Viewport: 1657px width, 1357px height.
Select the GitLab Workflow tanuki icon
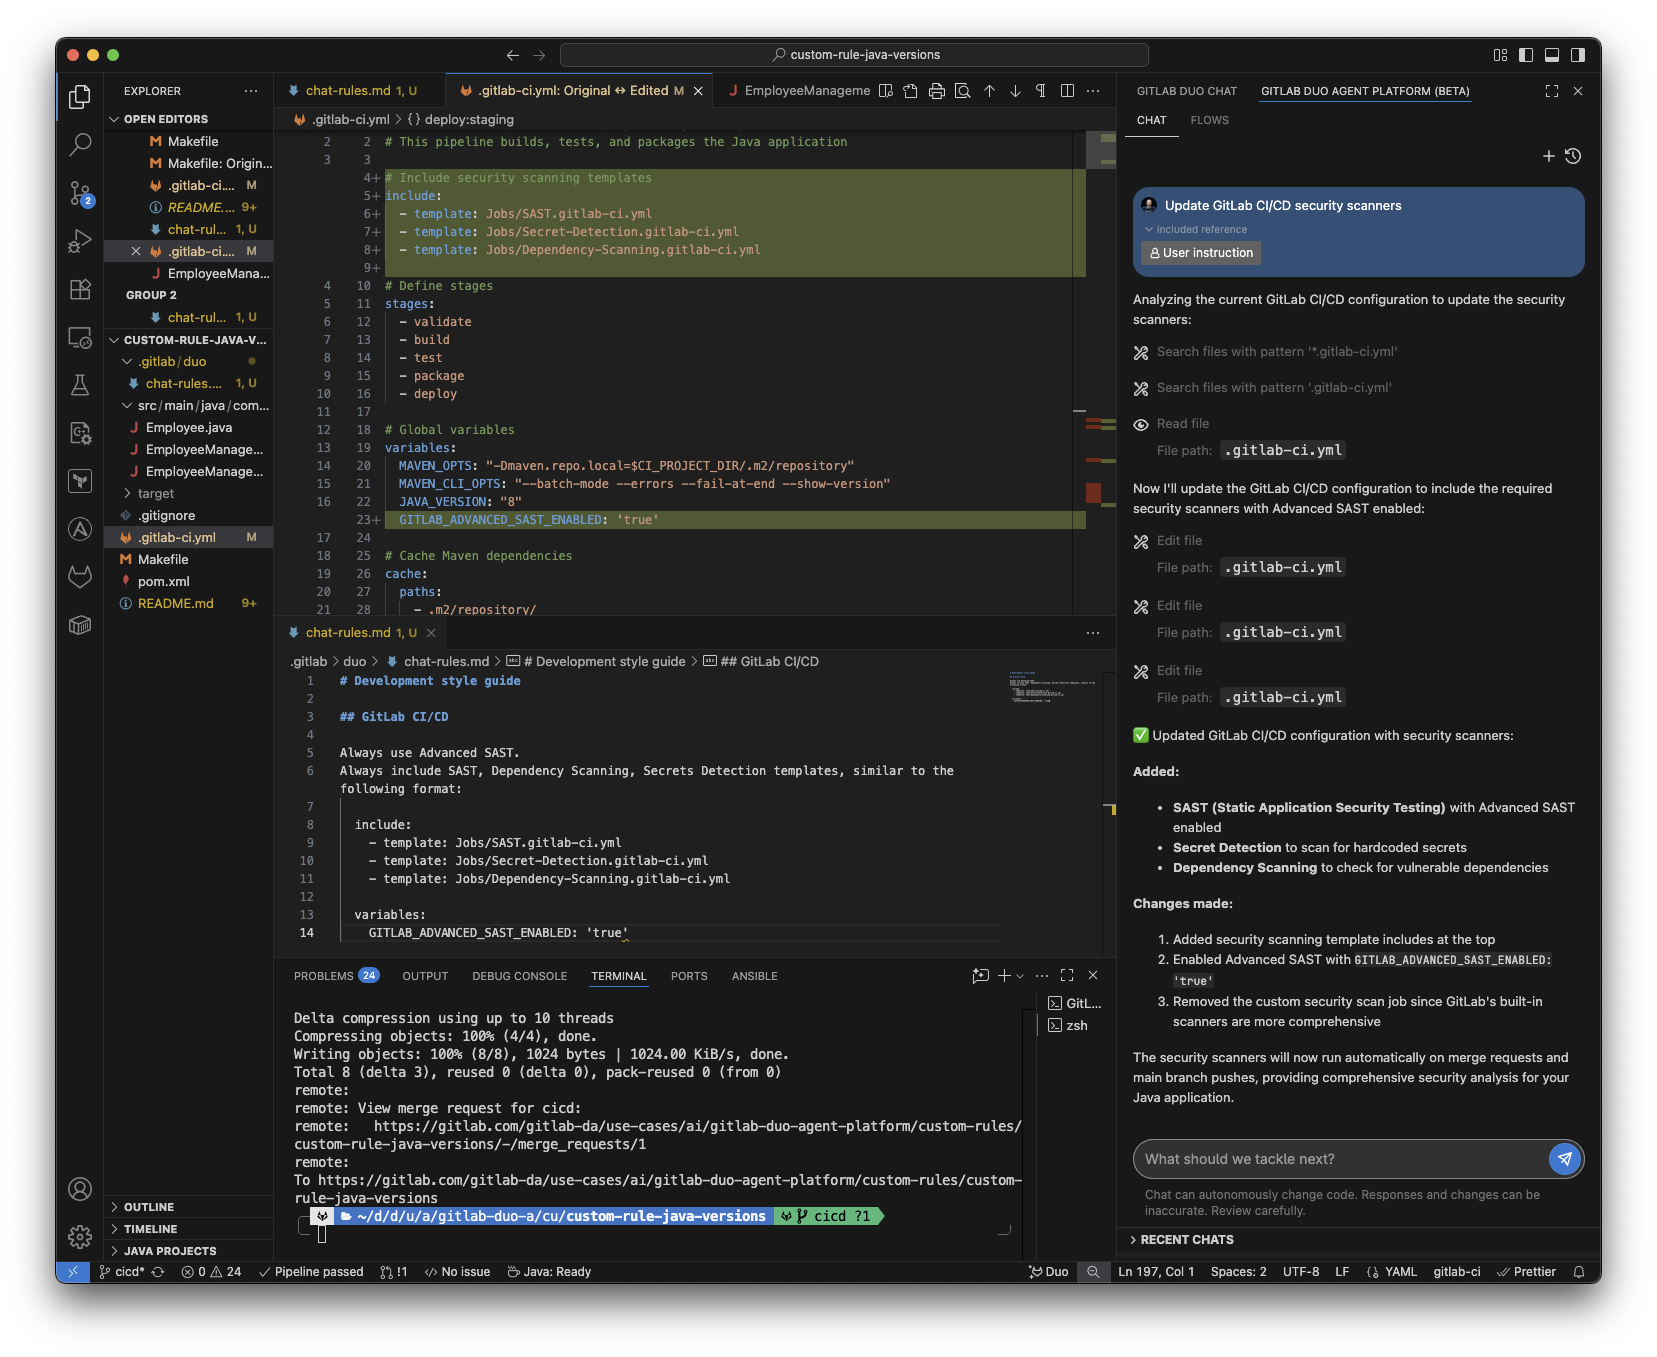click(80, 577)
